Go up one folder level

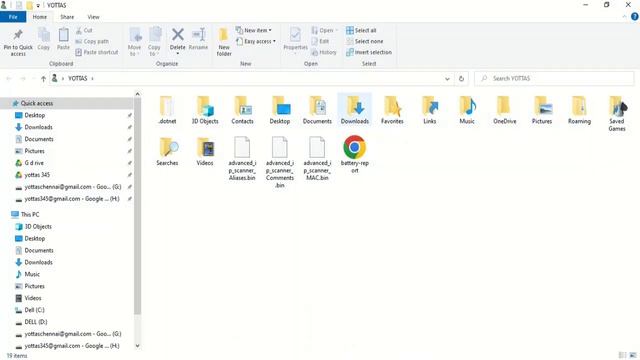(43, 79)
